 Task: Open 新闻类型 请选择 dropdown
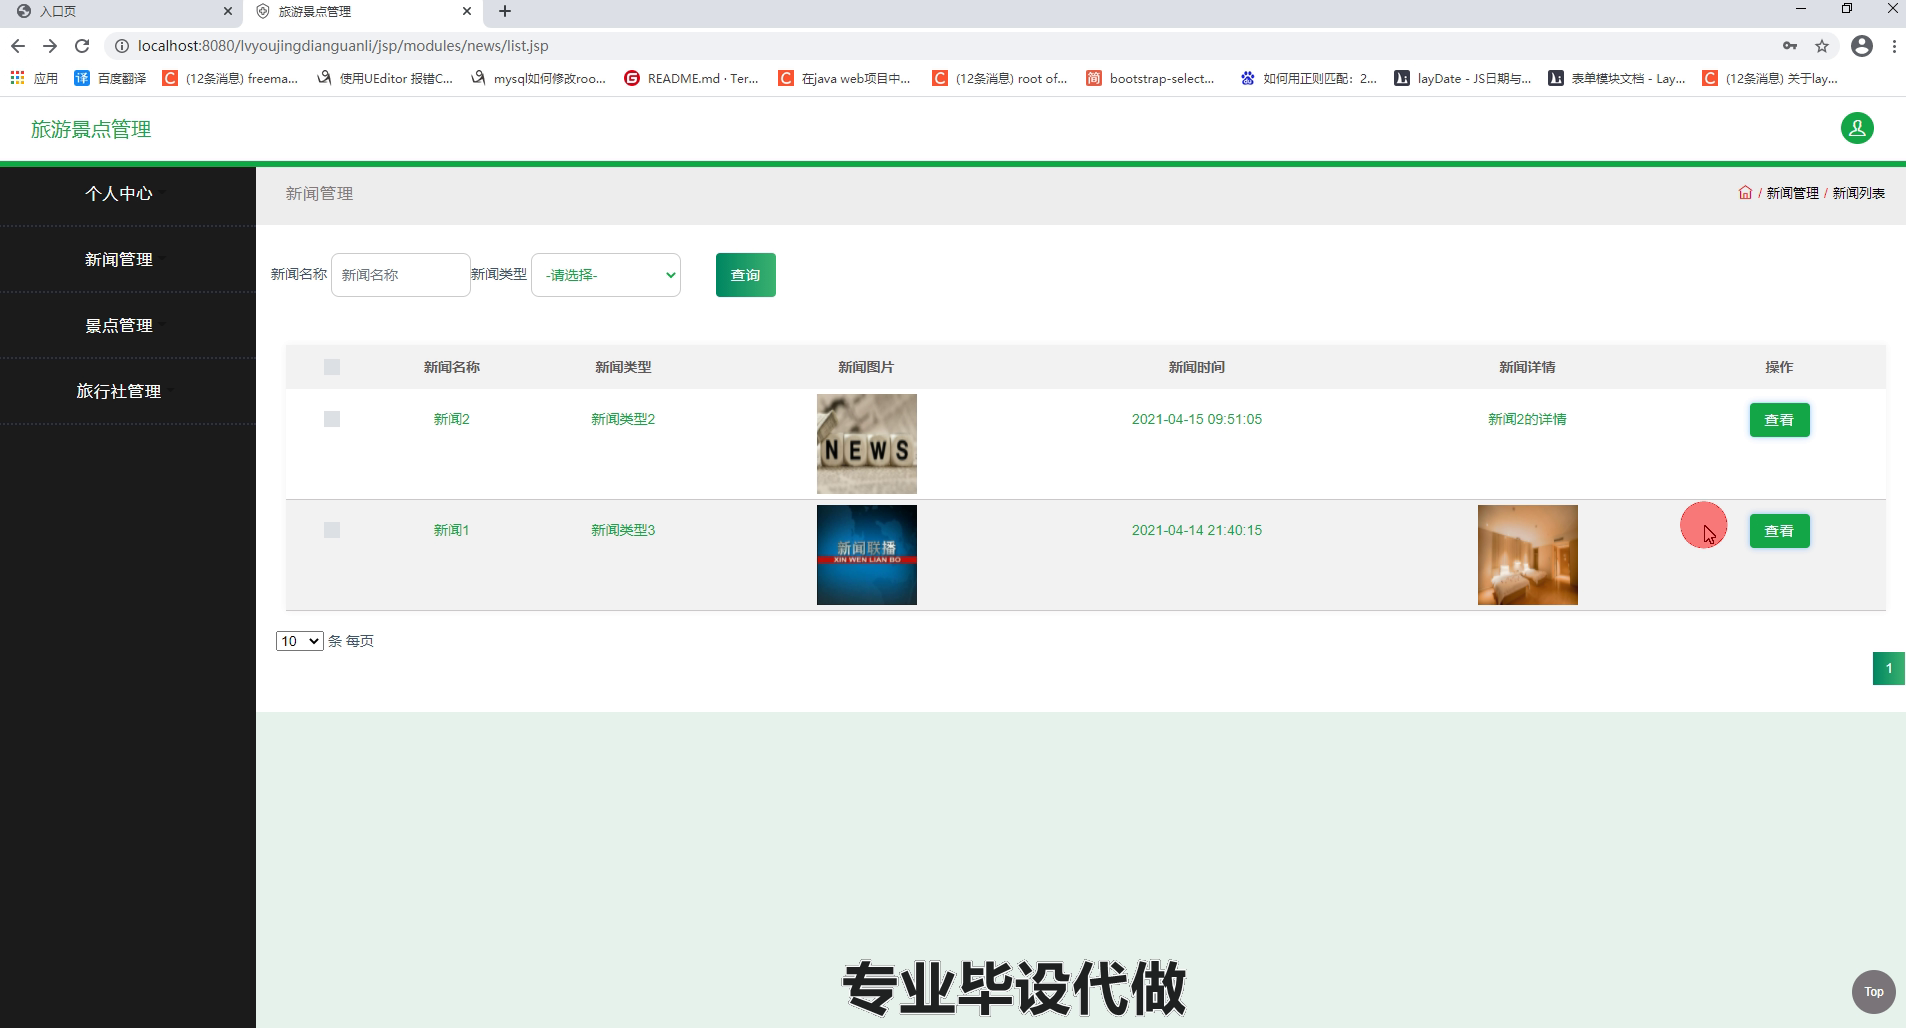(x=606, y=275)
